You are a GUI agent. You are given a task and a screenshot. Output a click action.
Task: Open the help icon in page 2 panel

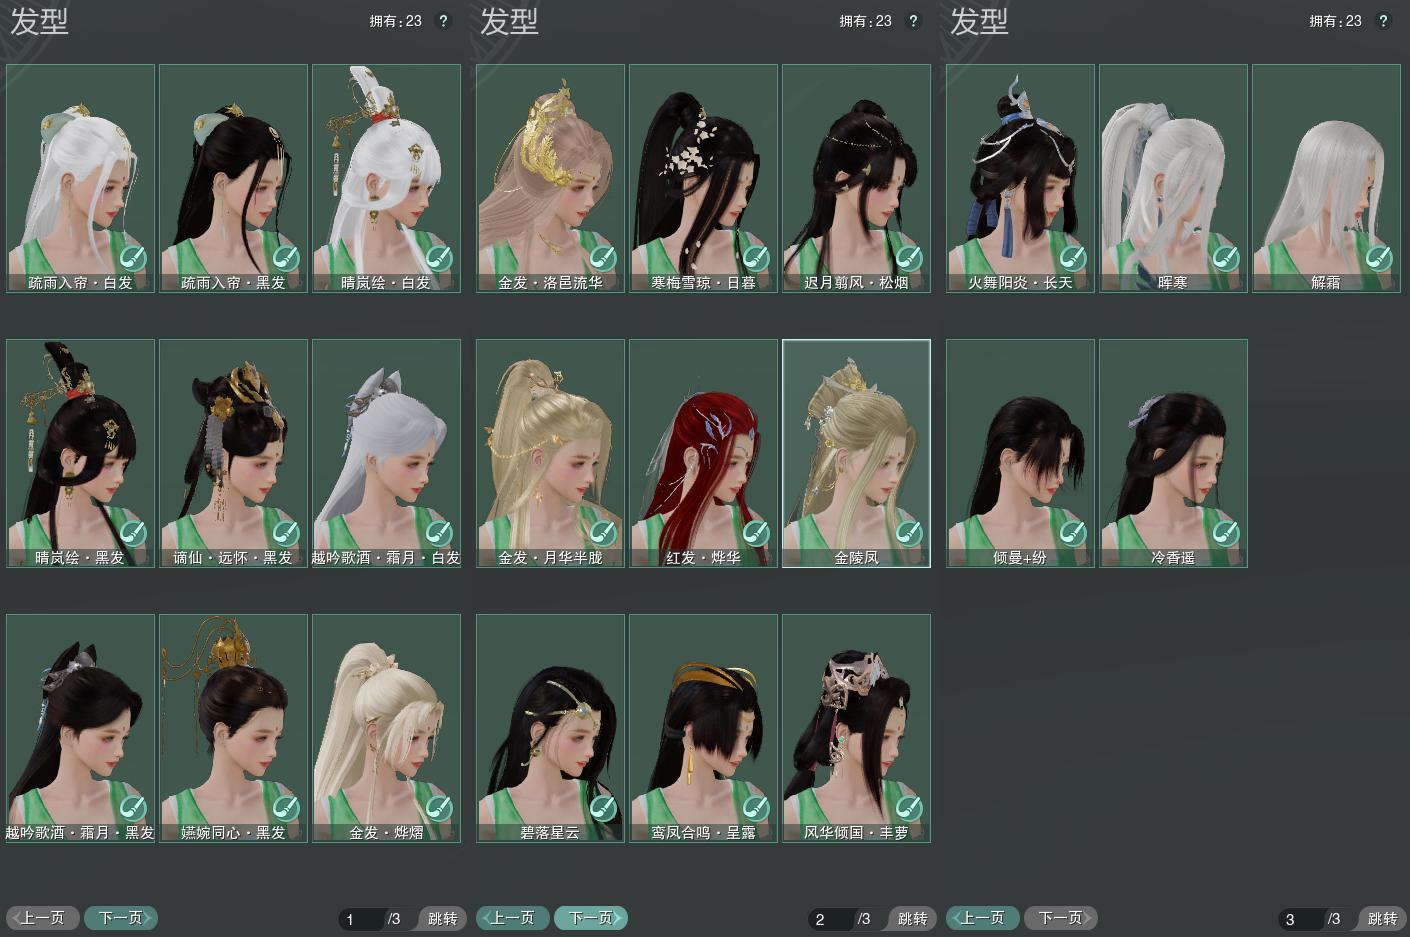[914, 21]
